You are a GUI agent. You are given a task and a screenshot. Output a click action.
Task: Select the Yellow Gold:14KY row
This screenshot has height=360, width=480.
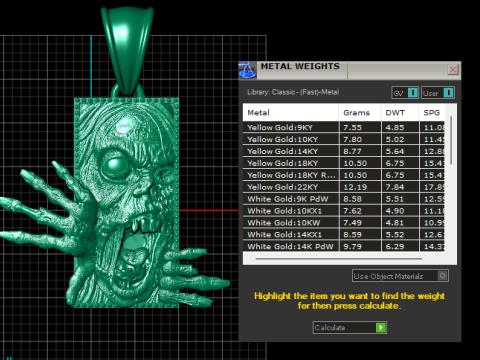pos(344,151)
